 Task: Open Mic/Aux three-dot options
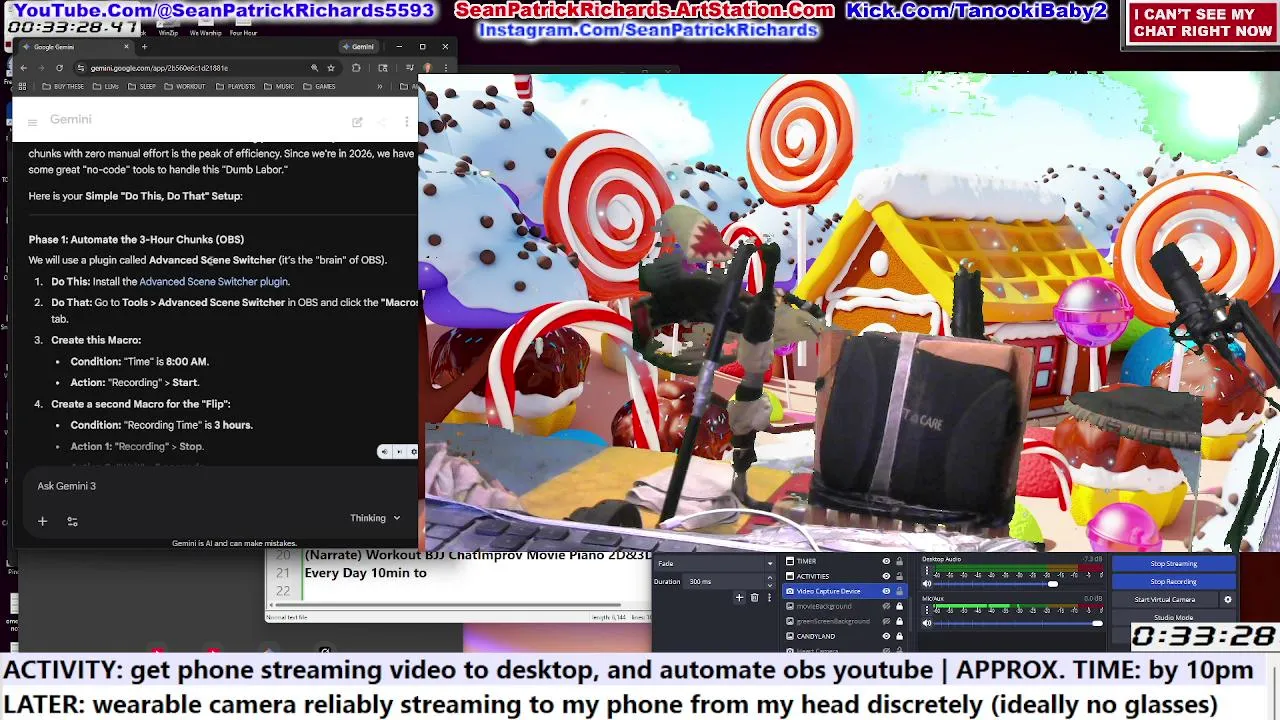927,610
